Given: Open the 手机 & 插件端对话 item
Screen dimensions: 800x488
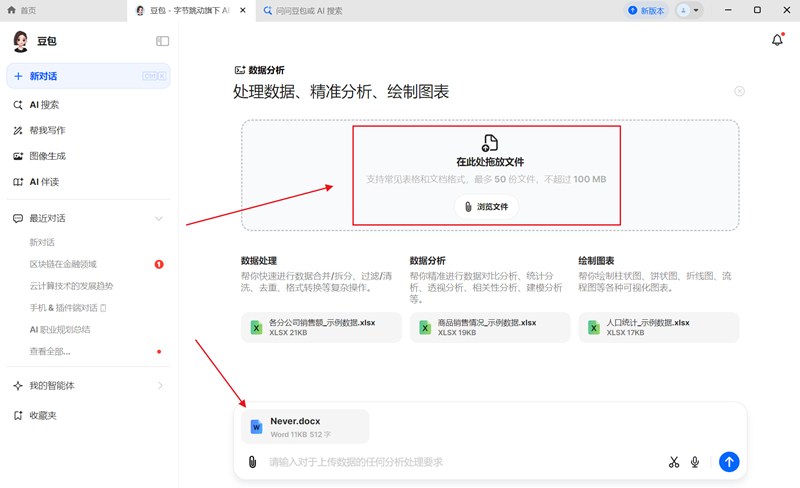Looking at the screenshot, I should [67, 308].
